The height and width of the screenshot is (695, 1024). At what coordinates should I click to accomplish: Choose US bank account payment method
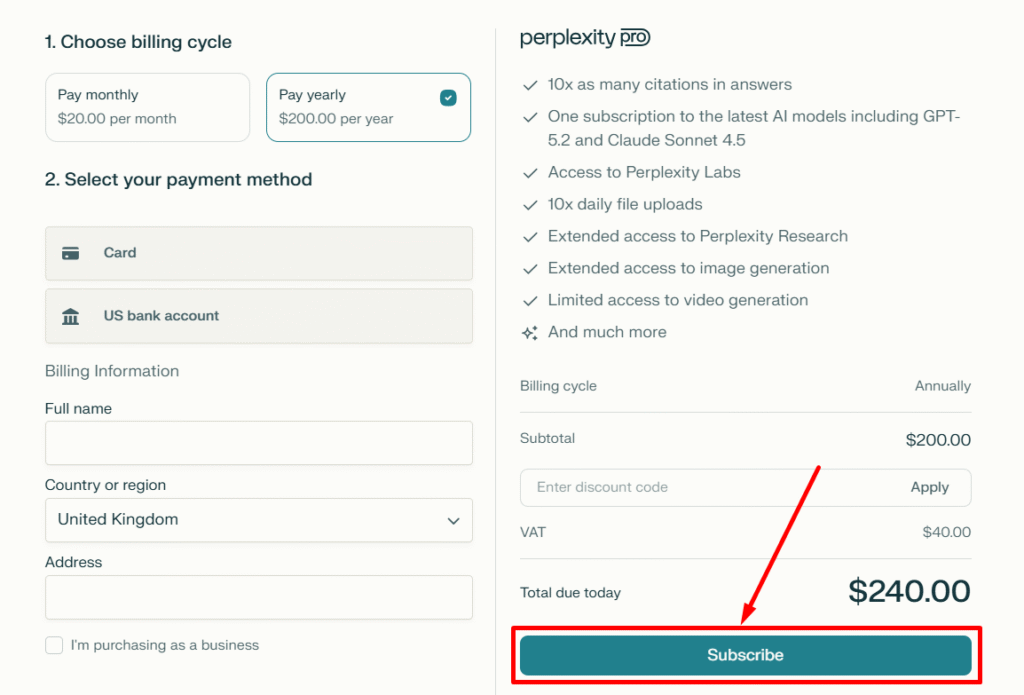pos(258,316)
